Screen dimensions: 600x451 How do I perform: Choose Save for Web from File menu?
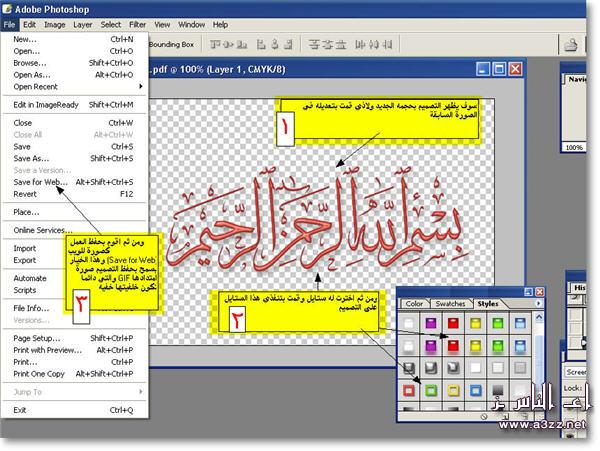73,182
